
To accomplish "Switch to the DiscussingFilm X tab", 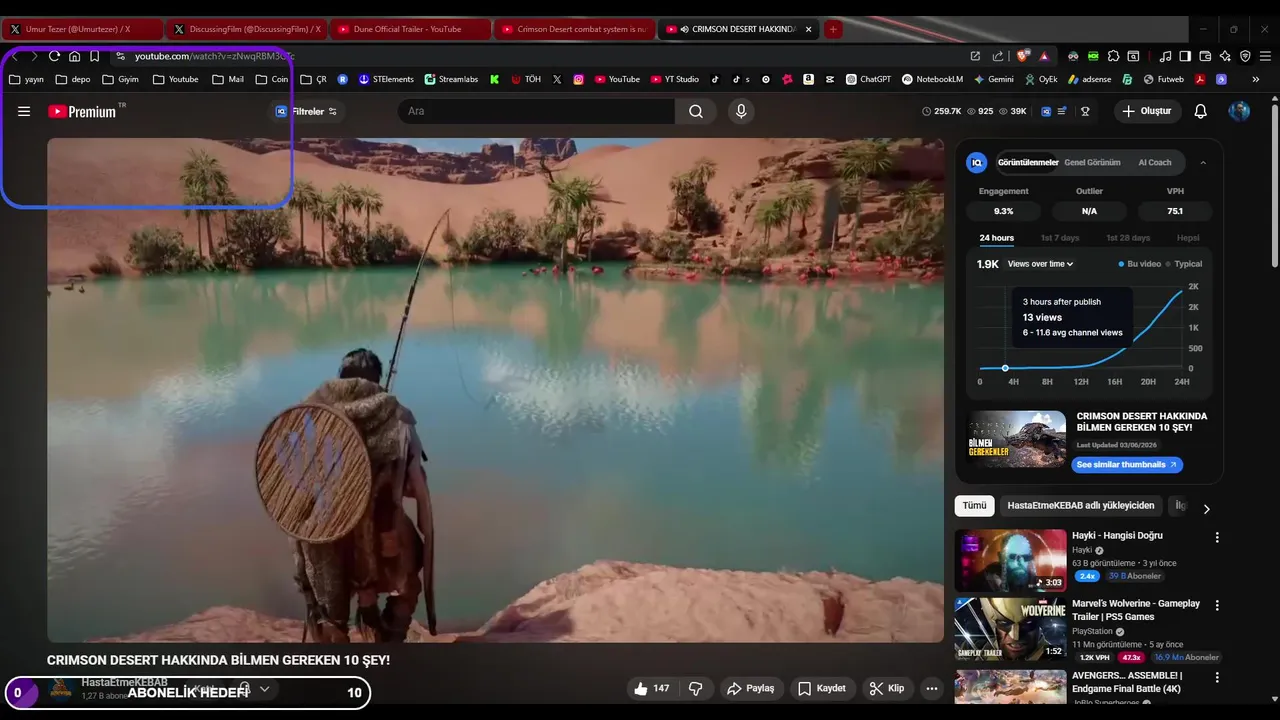I will point(246,29).
